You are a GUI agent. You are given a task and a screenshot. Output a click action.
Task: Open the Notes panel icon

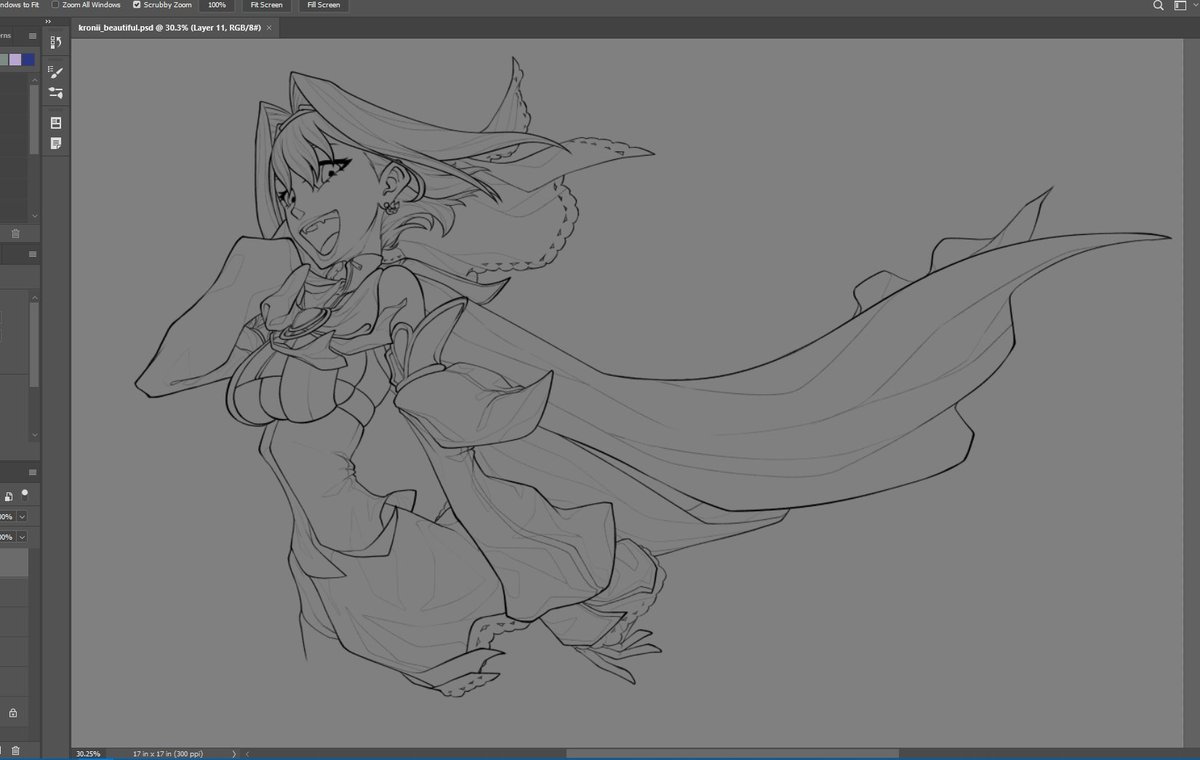point(56,143)
